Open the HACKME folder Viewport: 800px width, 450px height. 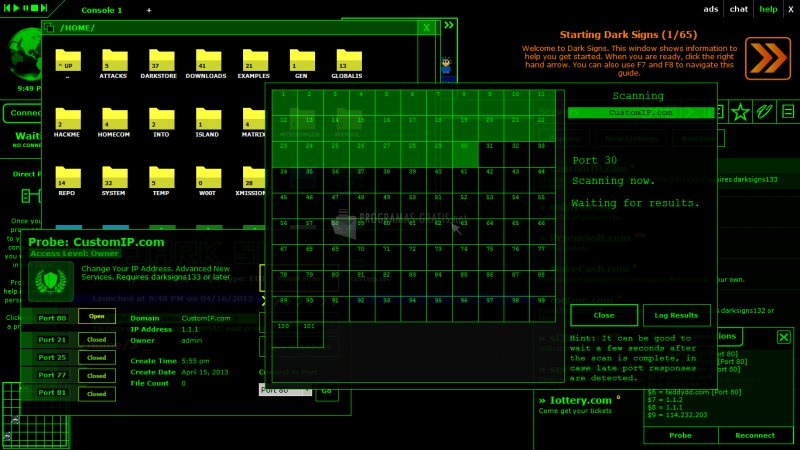click(x=67, y=122)
